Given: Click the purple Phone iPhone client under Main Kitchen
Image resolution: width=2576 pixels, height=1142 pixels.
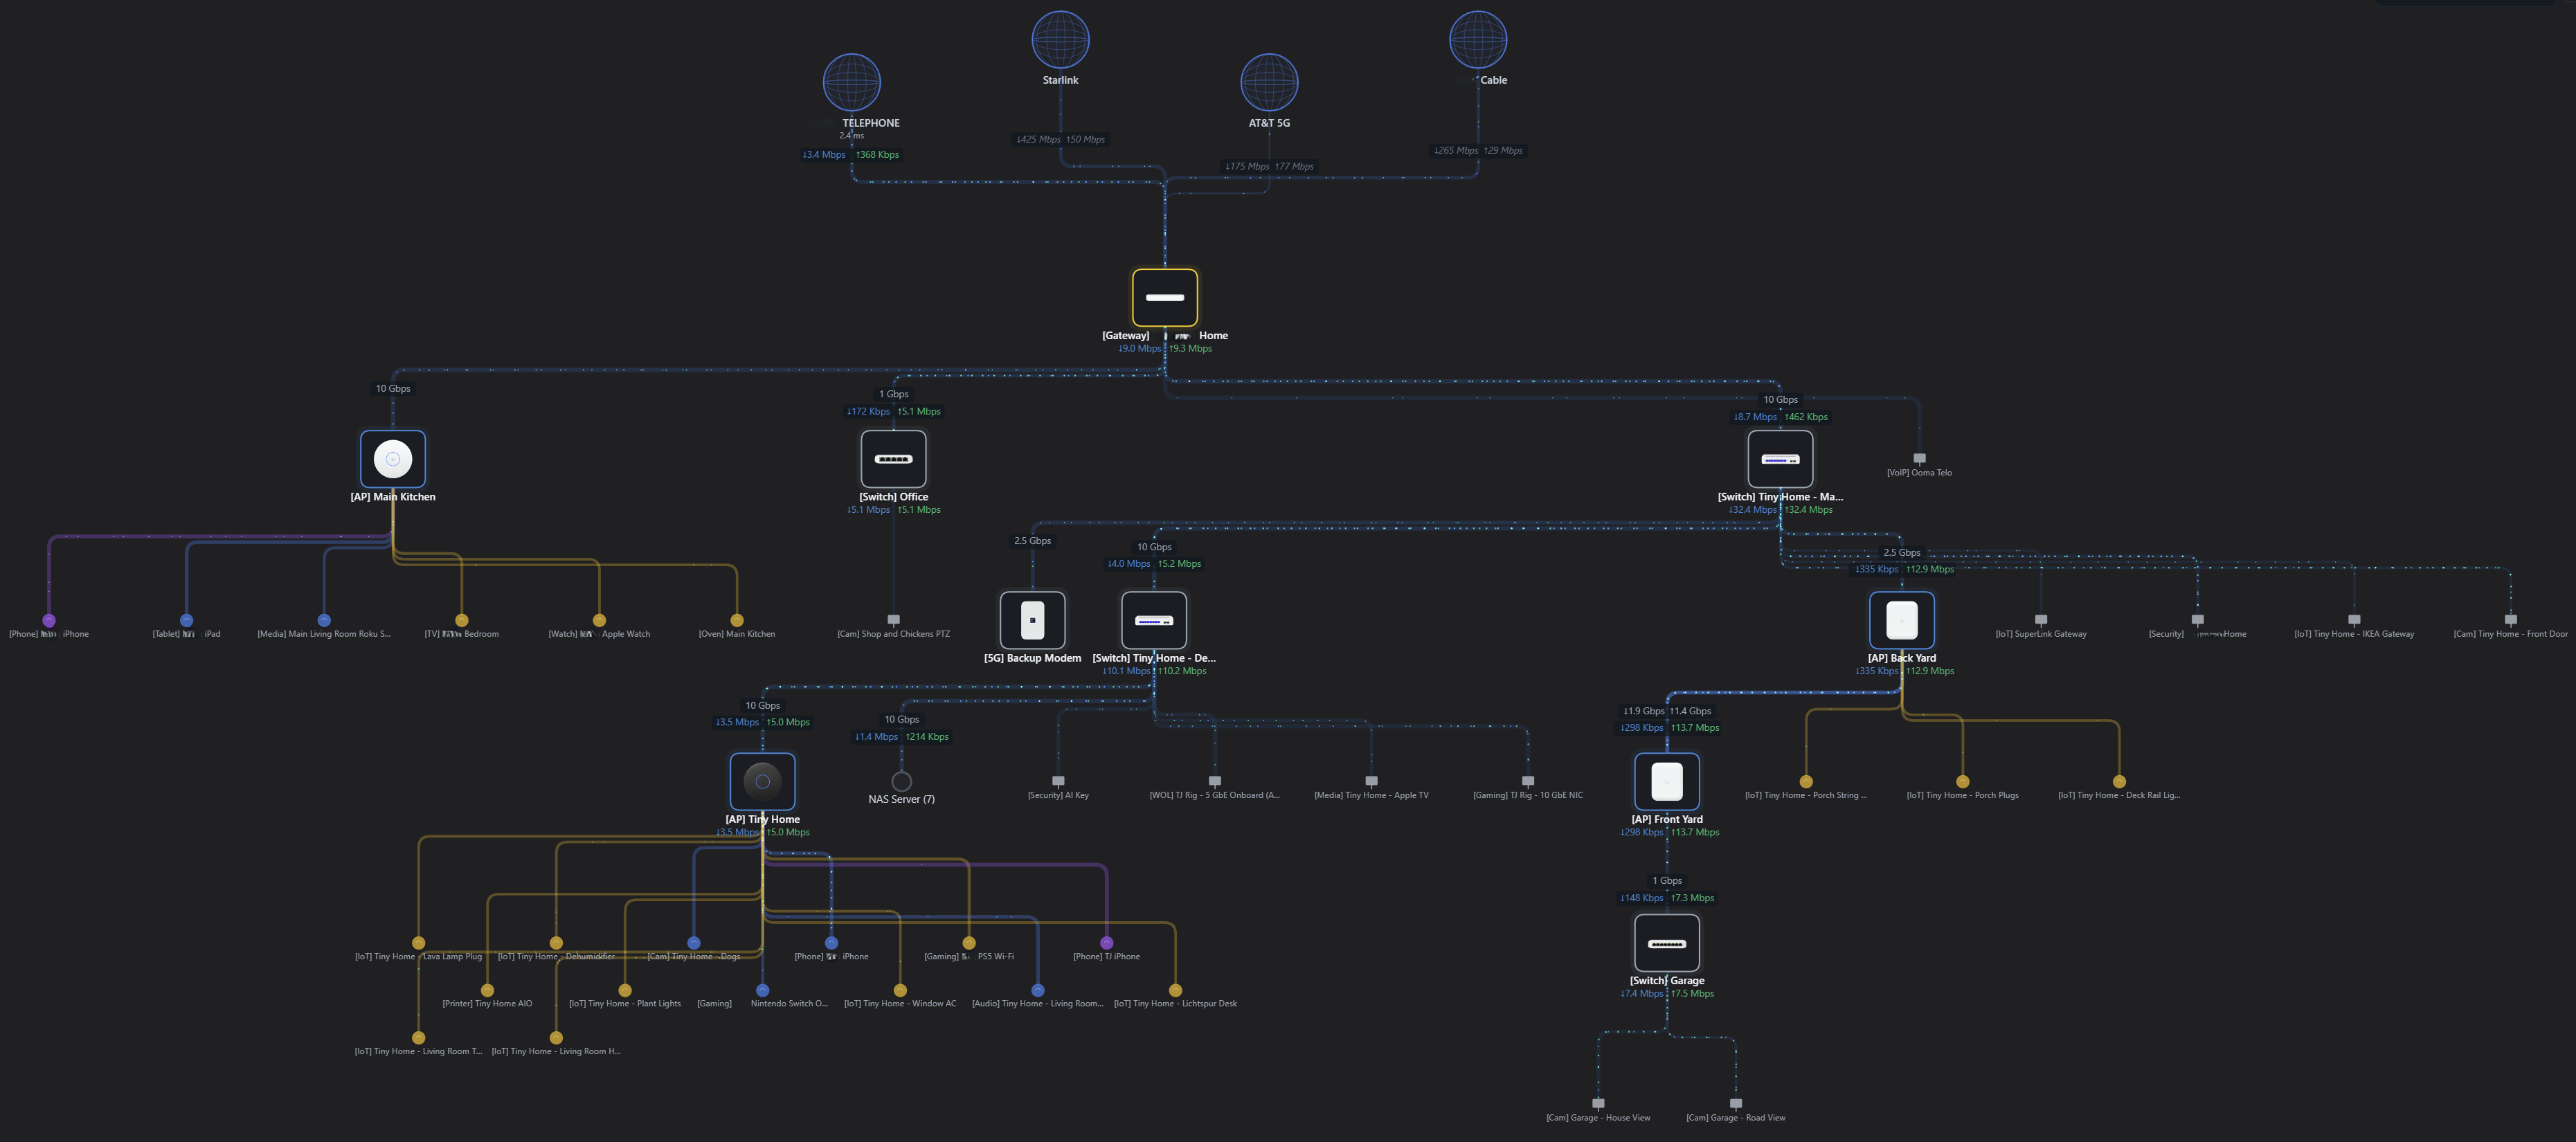Looking at the screenshot, I should [x=49, y=620].
